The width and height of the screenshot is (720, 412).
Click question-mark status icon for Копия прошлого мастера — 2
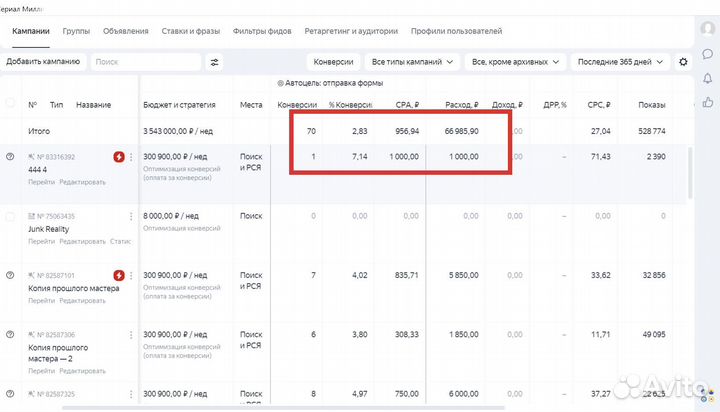coord(10,334)
